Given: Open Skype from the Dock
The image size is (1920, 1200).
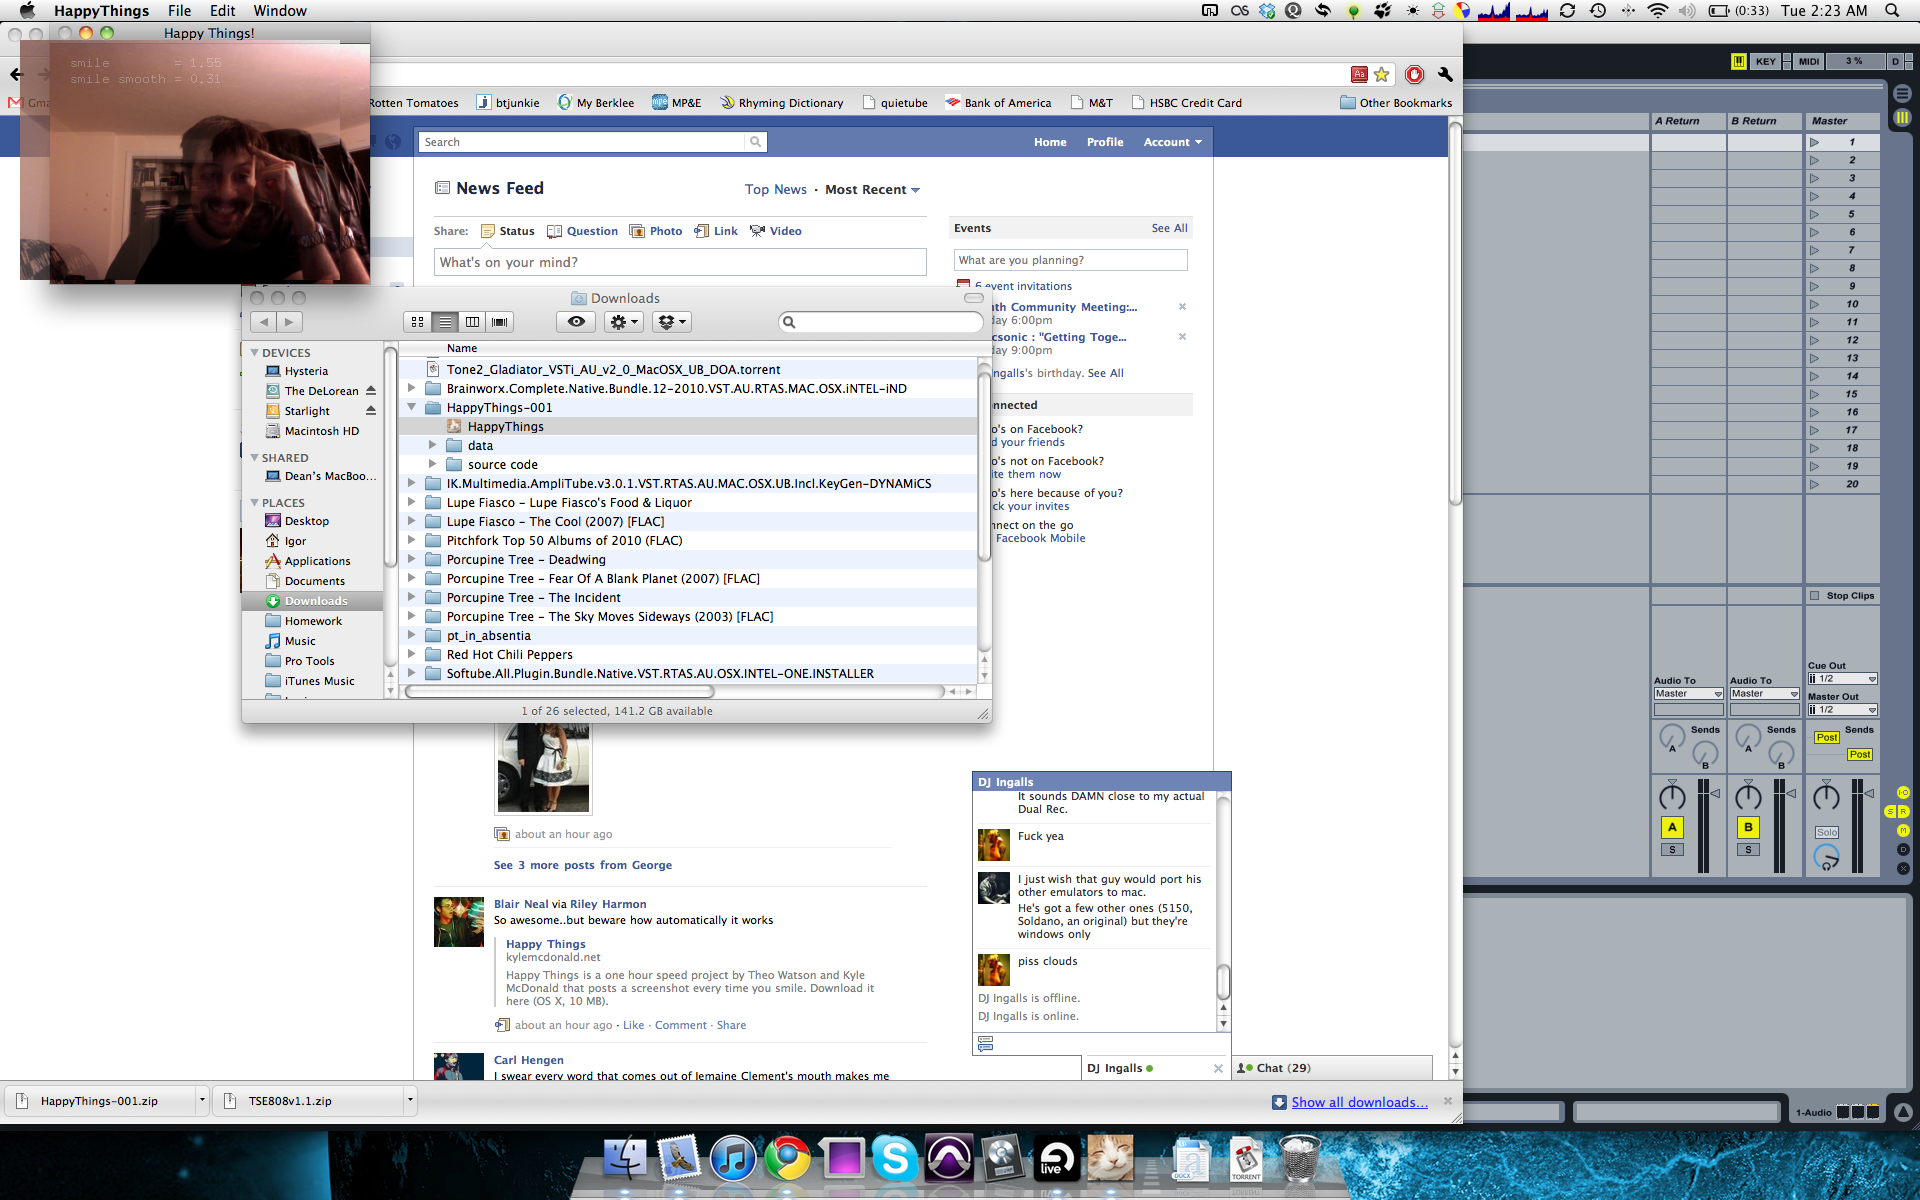Looking at the screenshot, I should pyautogui.click(x=894, y=1159).
